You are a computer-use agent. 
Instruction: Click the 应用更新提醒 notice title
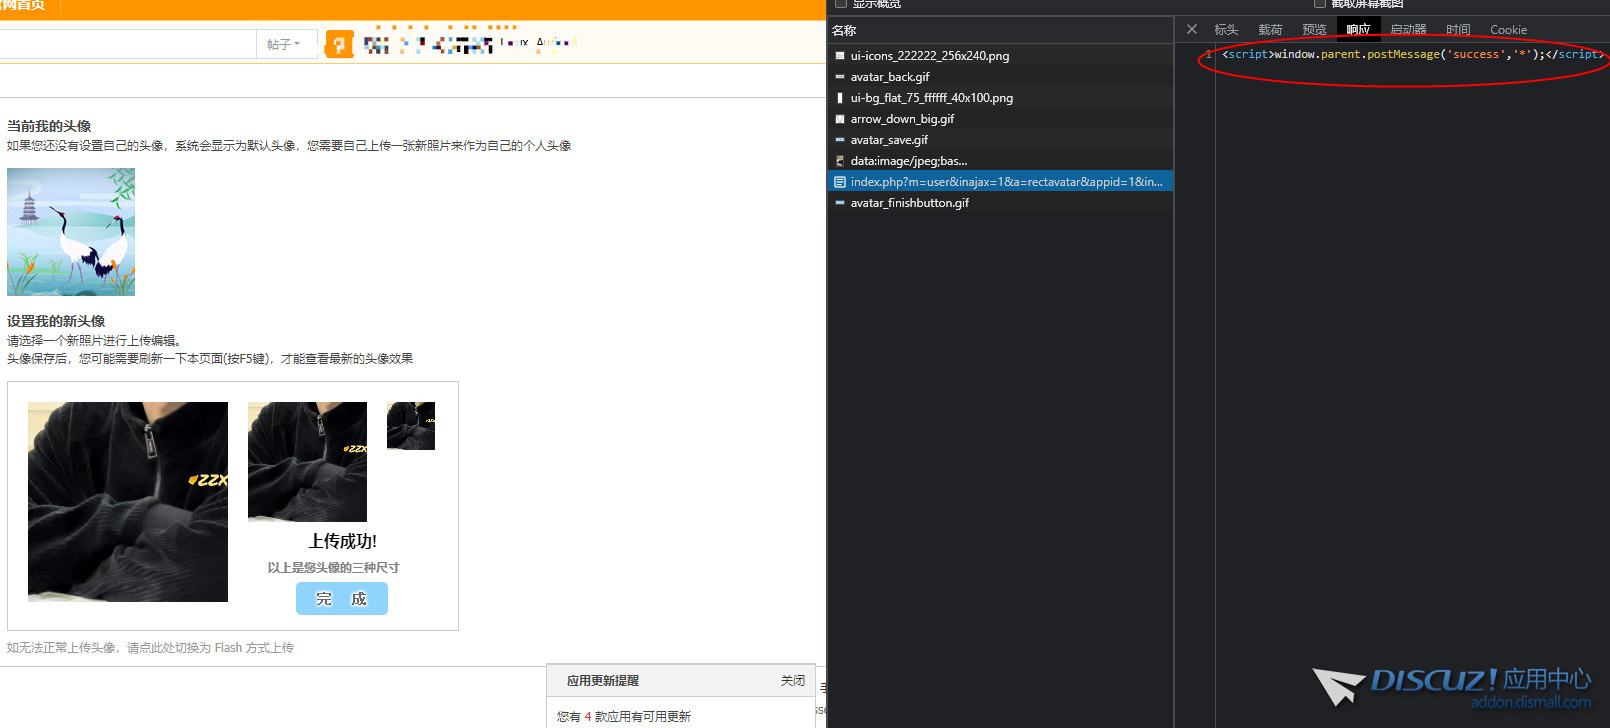[603, 681]
